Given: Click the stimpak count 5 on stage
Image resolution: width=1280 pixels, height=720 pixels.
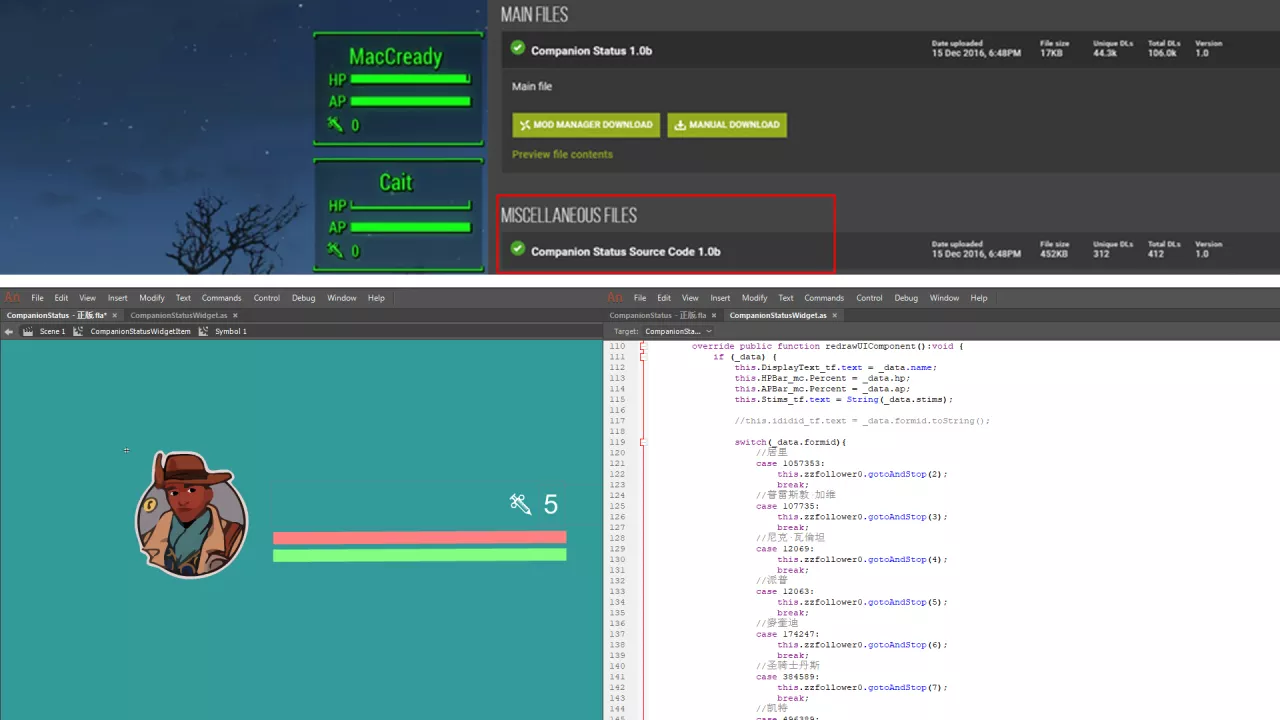Looking at the screenshot, I should pyautogui.click(x=551, y=505).
